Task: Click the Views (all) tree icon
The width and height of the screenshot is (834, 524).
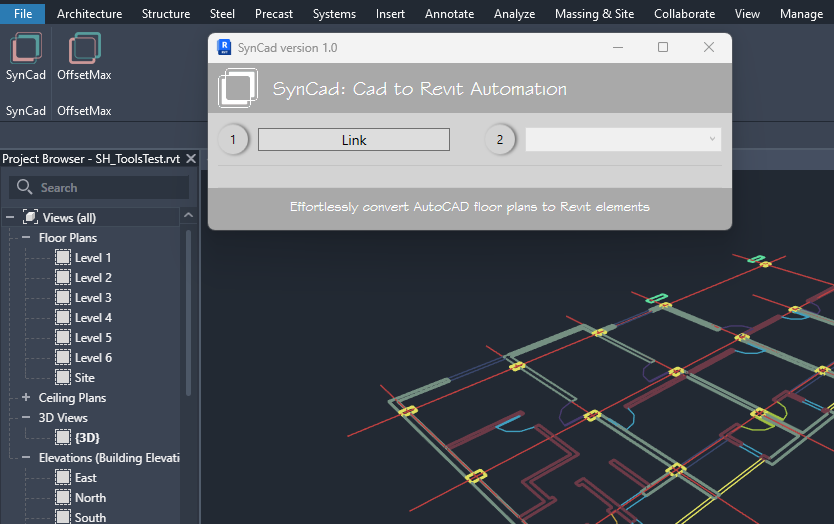Action: tap(30, 217)
